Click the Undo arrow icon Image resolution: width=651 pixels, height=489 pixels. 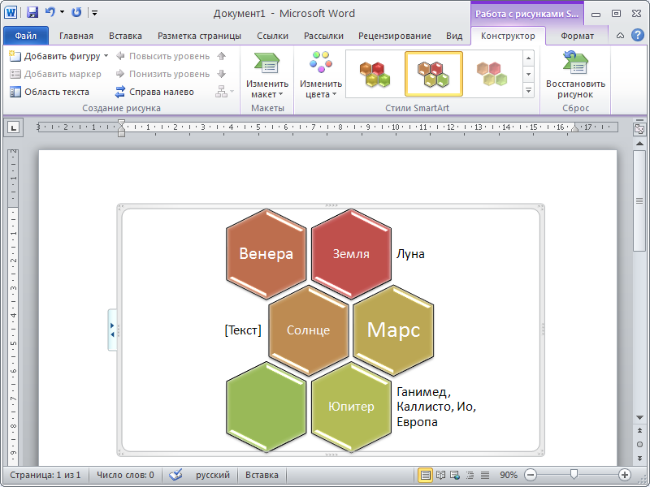[49, 13]
